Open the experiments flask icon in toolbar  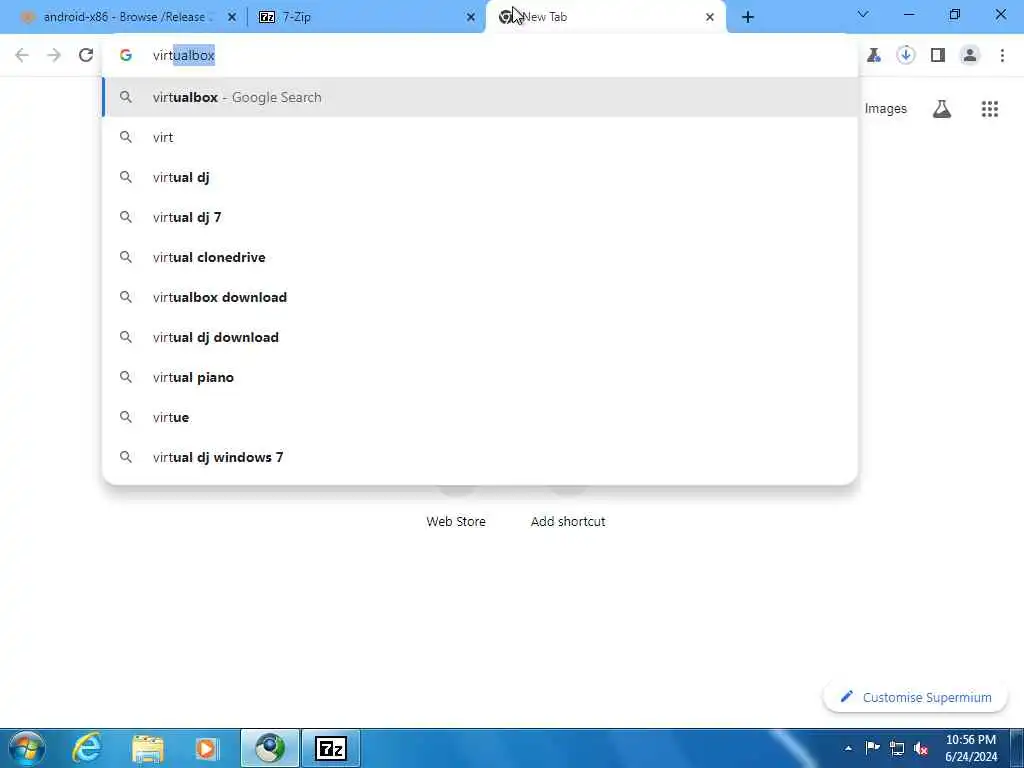(x=874, y=56)
